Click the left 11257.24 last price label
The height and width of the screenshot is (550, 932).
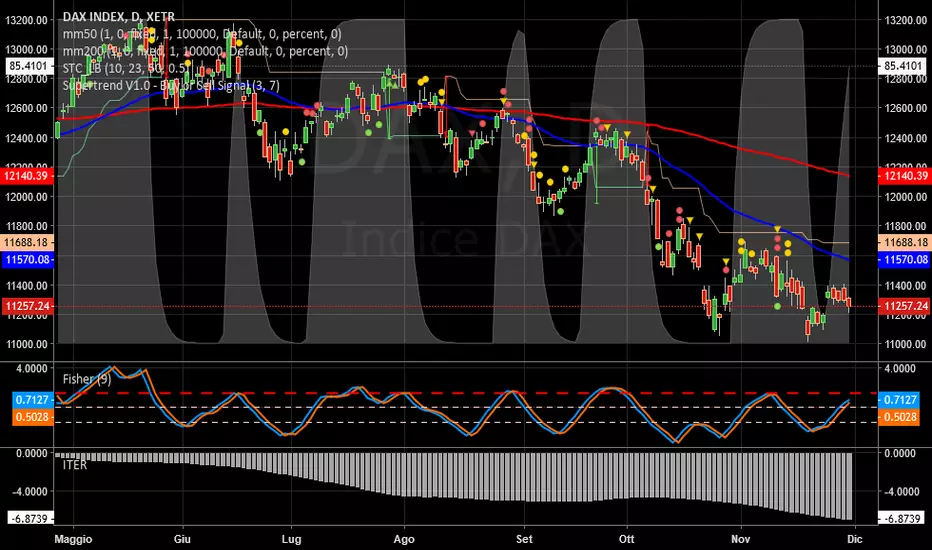coord(27,306)
